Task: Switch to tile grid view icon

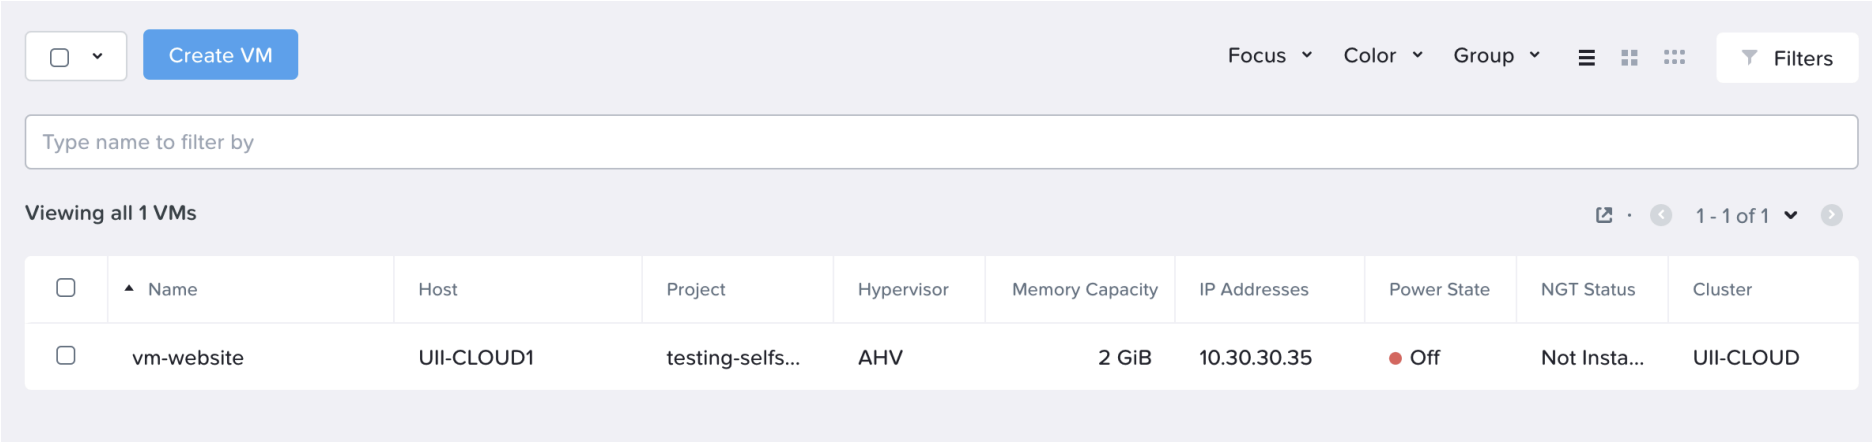Action: [x=1629, y=58]
